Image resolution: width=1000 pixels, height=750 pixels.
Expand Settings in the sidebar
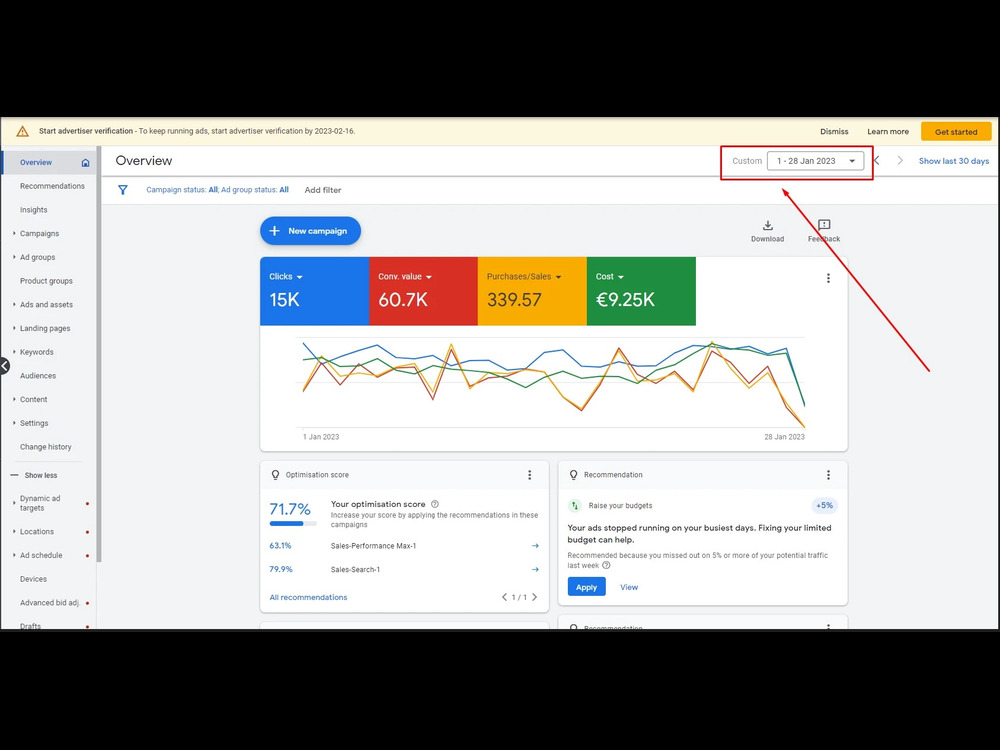pyautogui.click(x=14, y=423)
